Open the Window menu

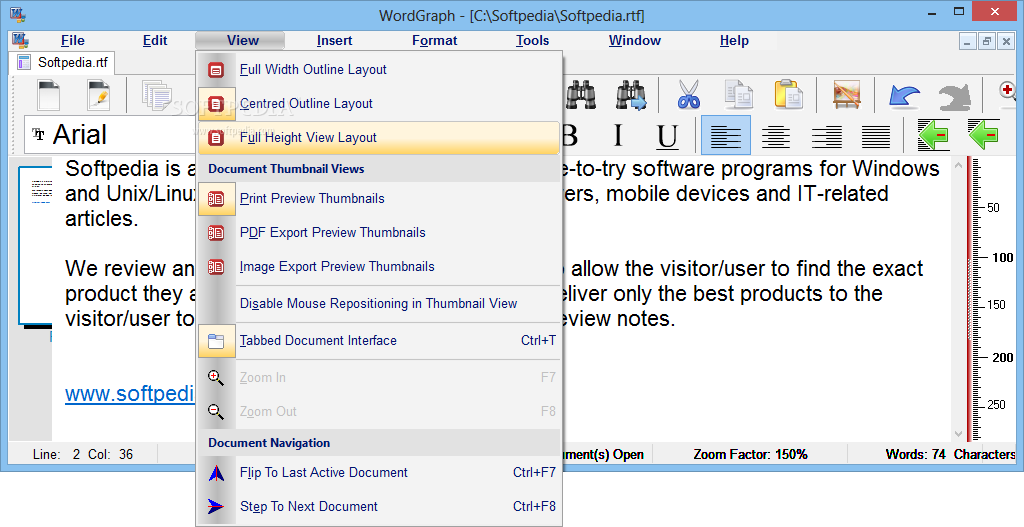point(635,40)
